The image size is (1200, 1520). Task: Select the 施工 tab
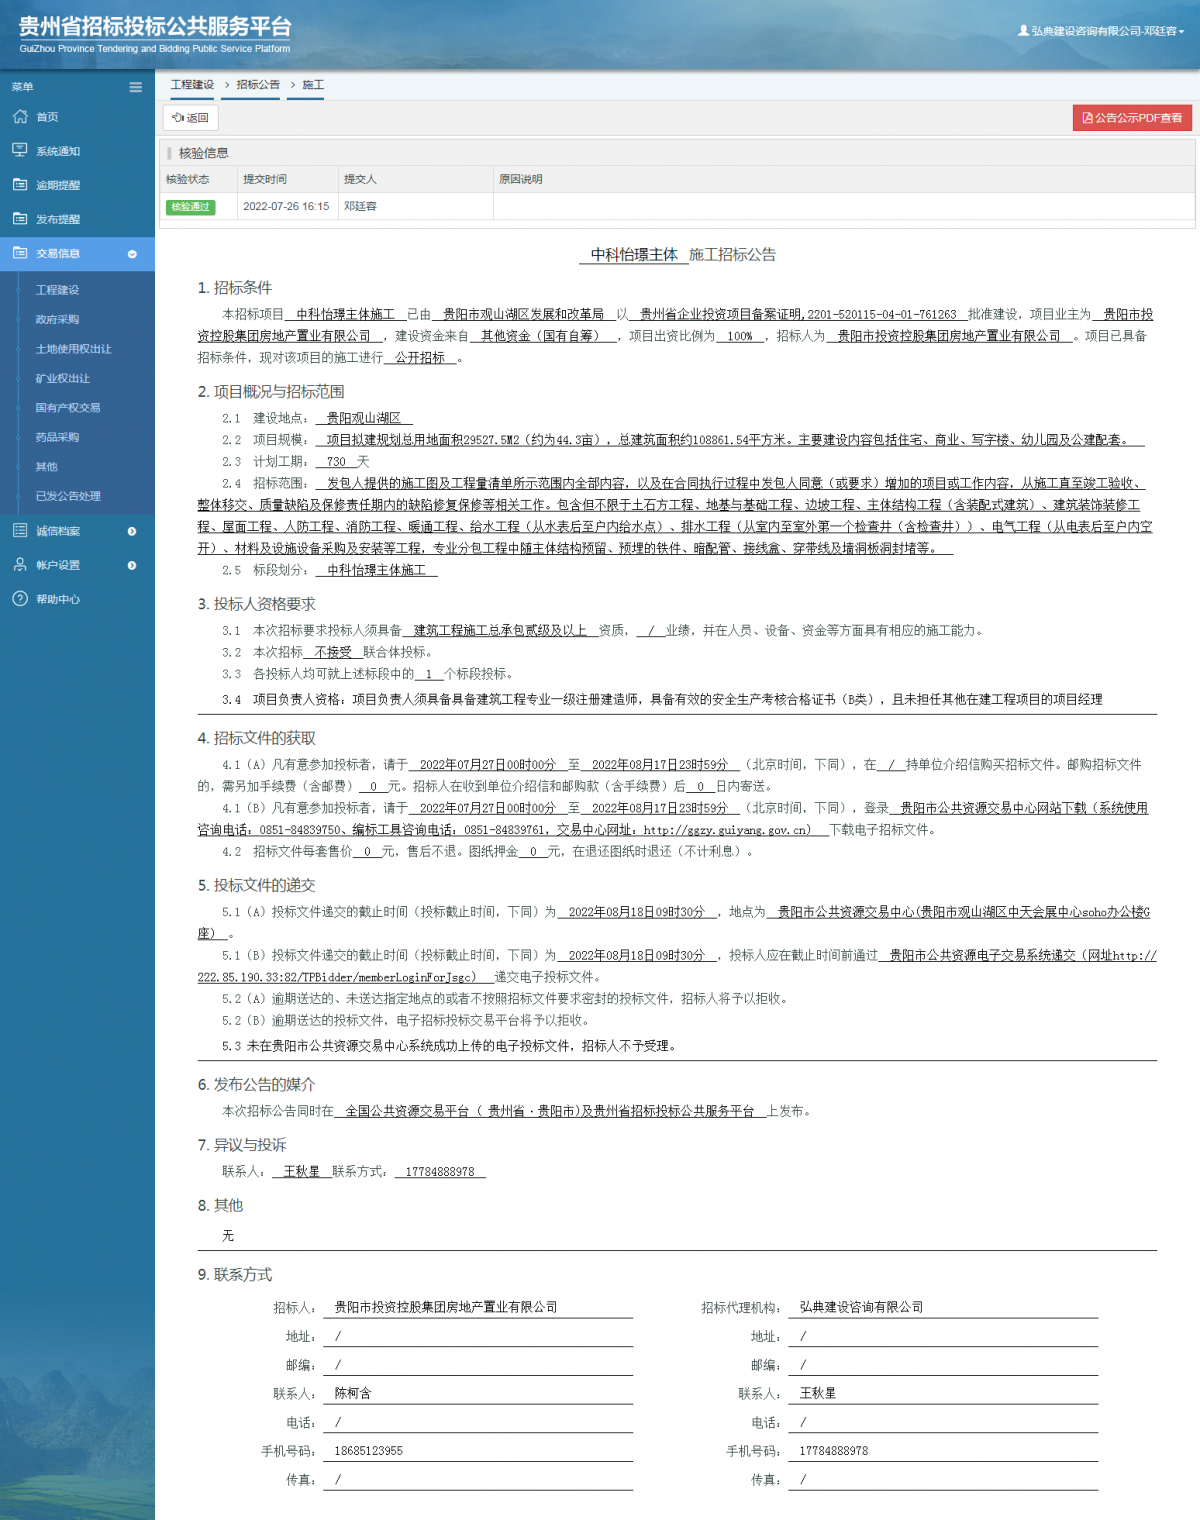[x=307, y=85]
